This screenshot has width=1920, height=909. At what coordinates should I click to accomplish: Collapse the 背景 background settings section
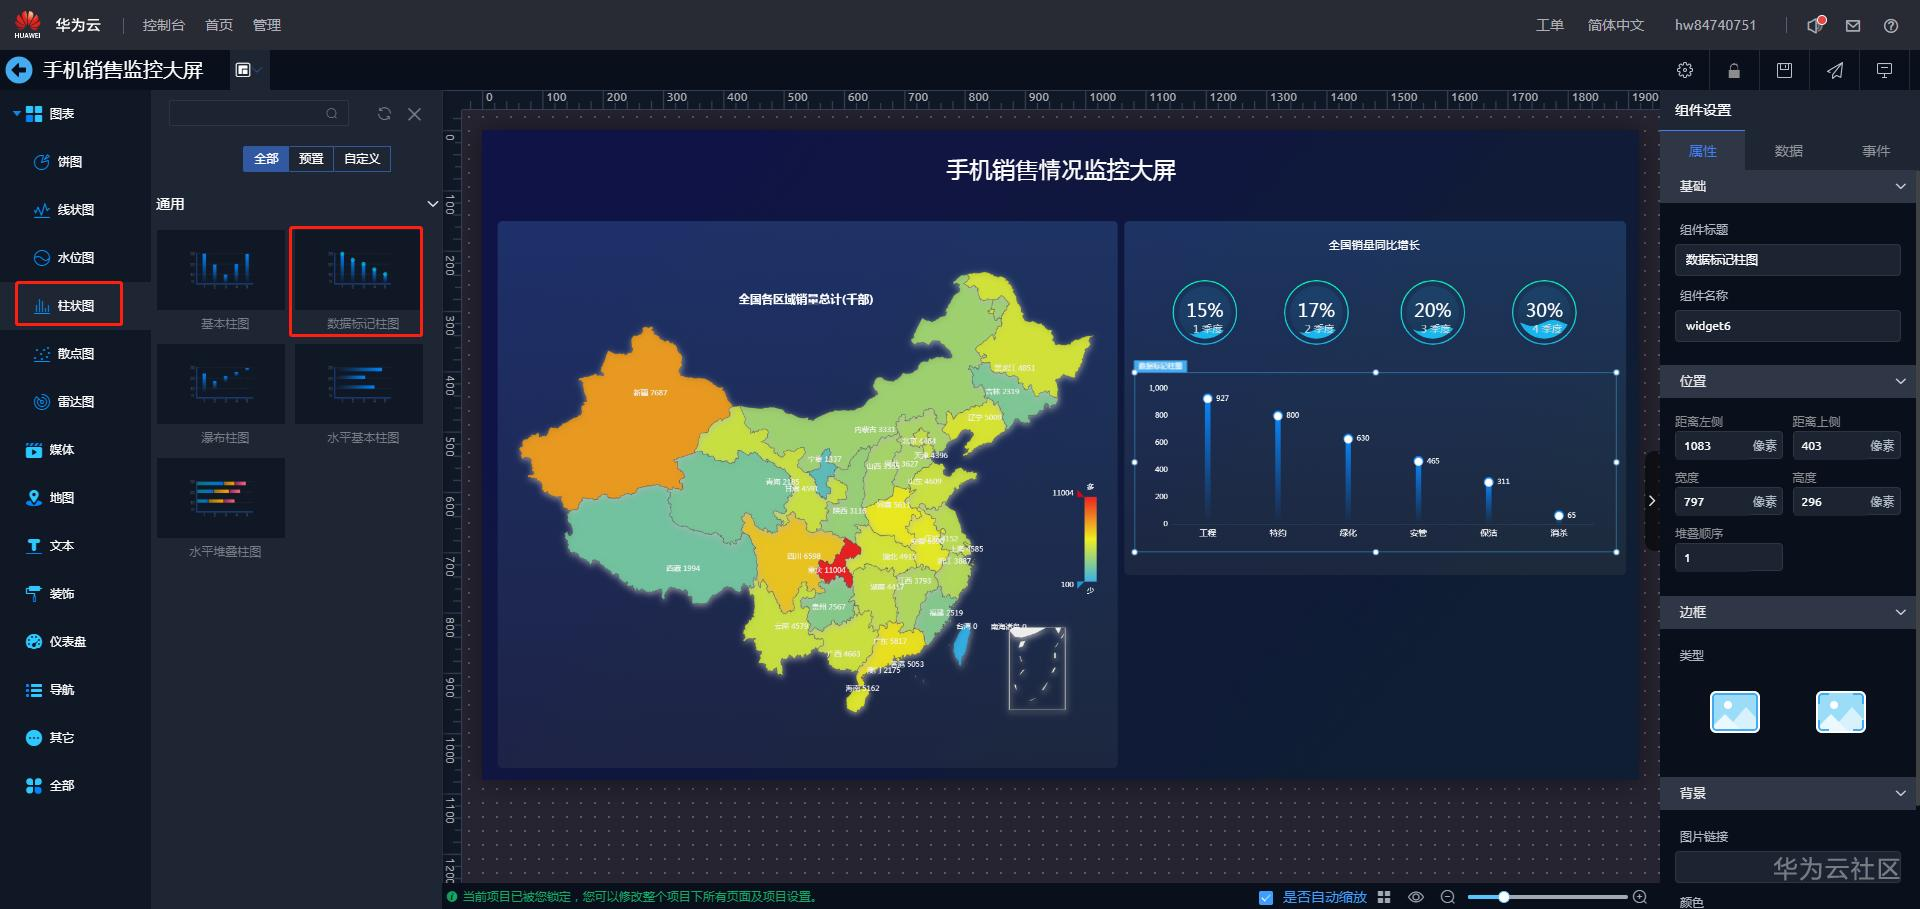pos(1900,793)
